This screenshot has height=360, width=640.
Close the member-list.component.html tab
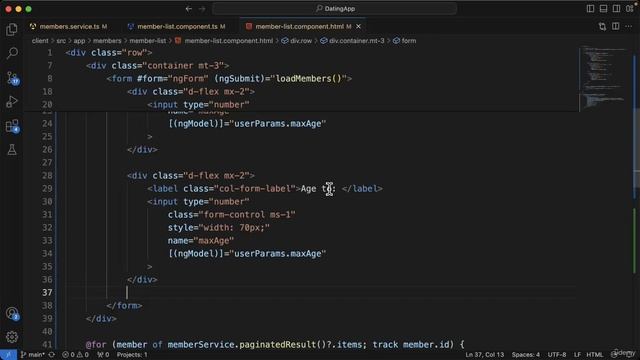pos(358,27)
